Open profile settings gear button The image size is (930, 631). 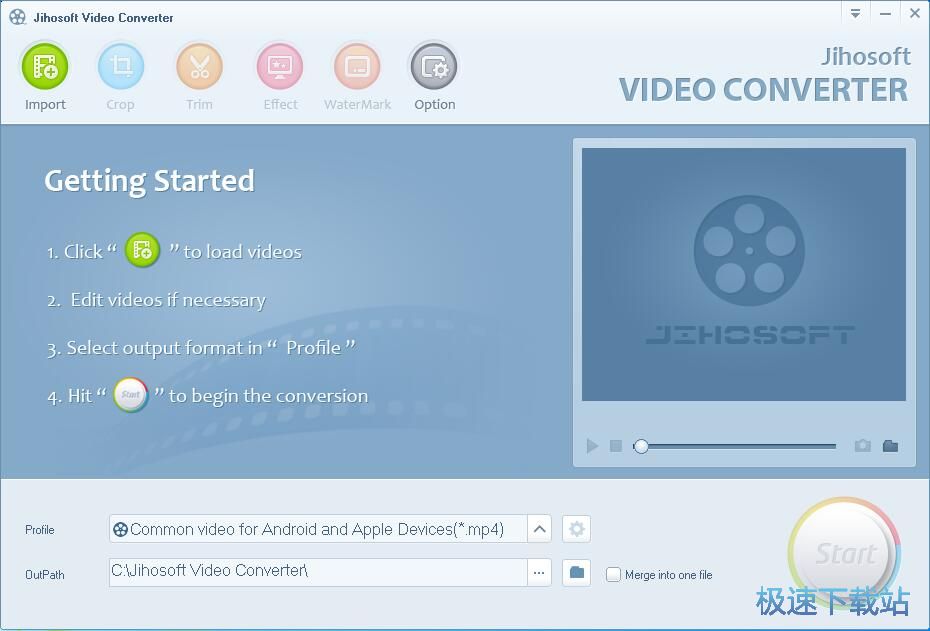pyautogui.click(x=577, y=529)
